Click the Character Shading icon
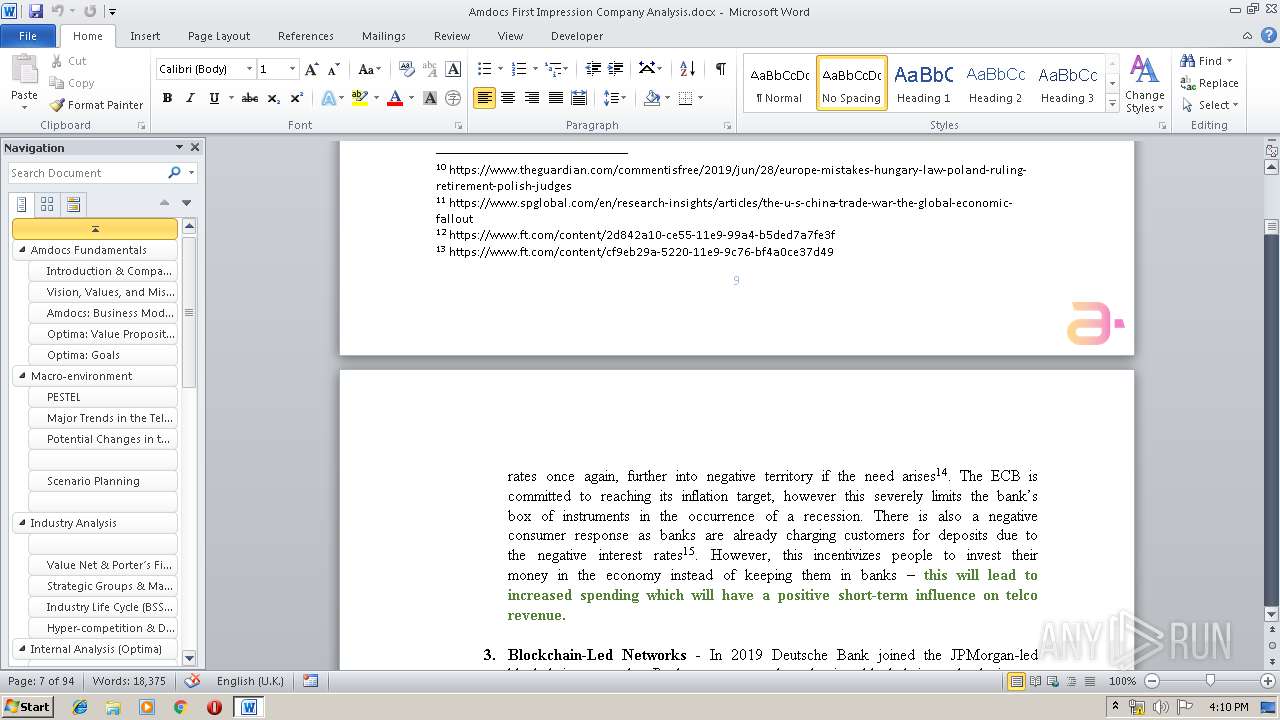The height and width of the screenshot is (720, 1280). tap(430, 98)
